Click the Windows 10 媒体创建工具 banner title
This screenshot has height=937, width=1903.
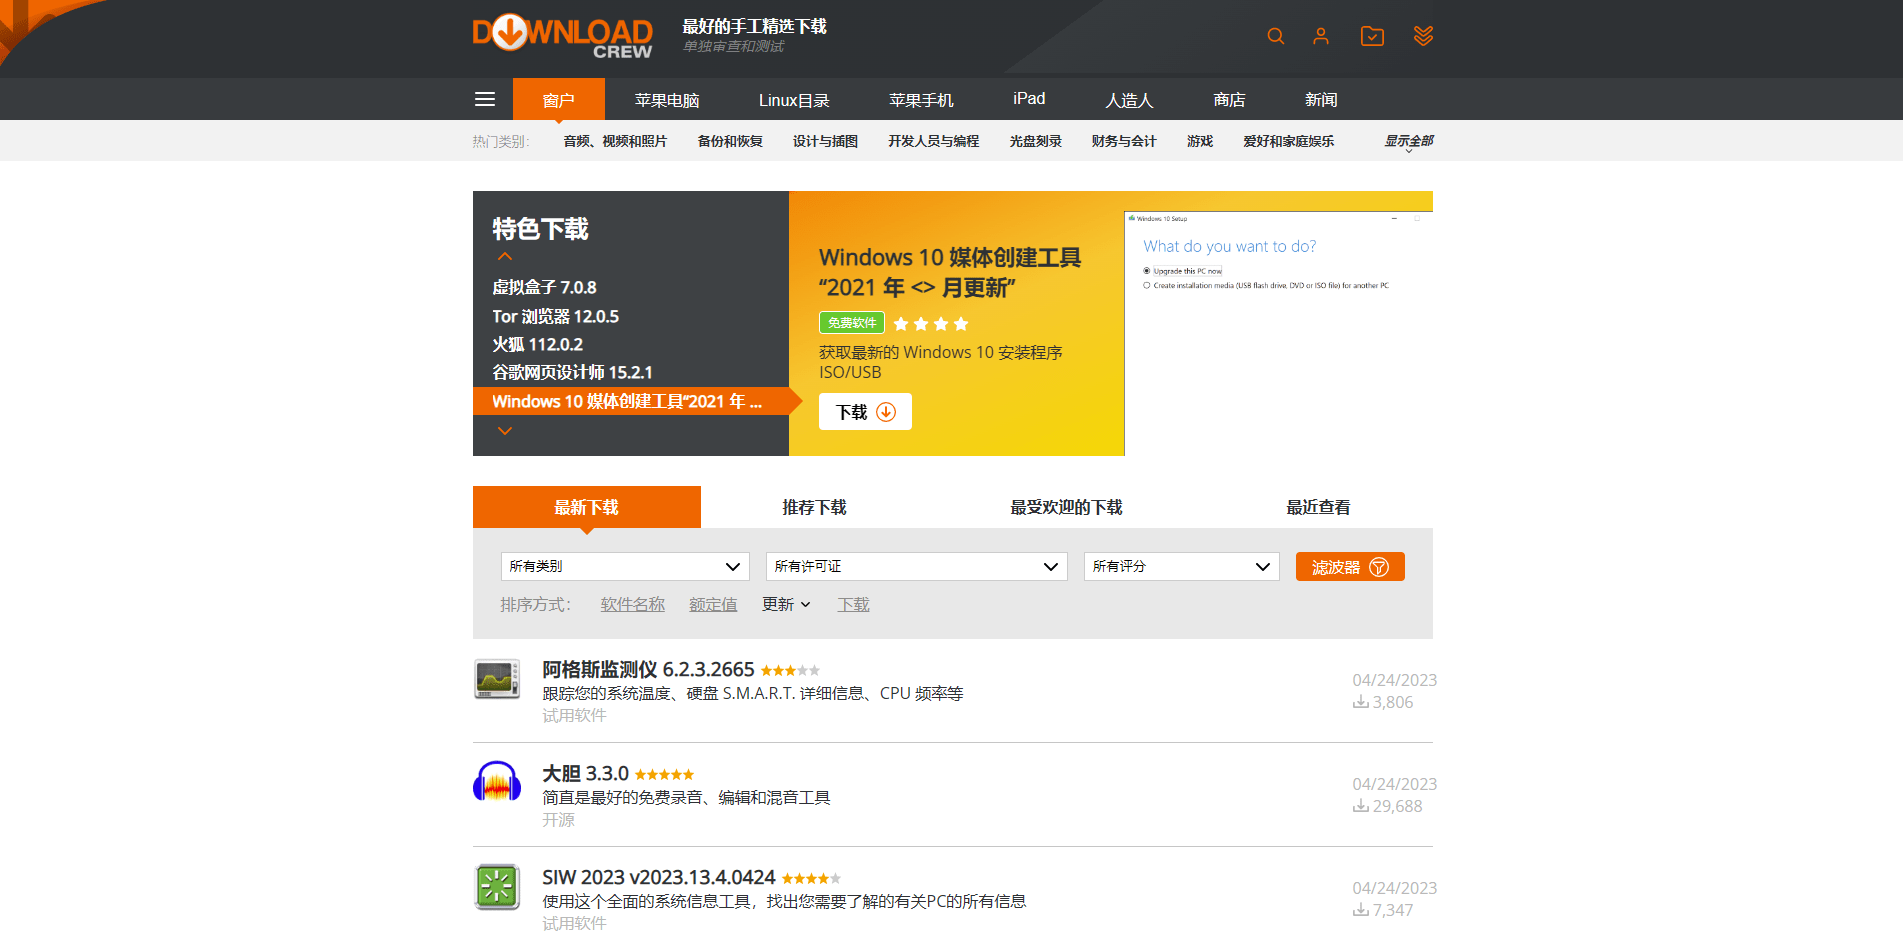pos(950,272)
